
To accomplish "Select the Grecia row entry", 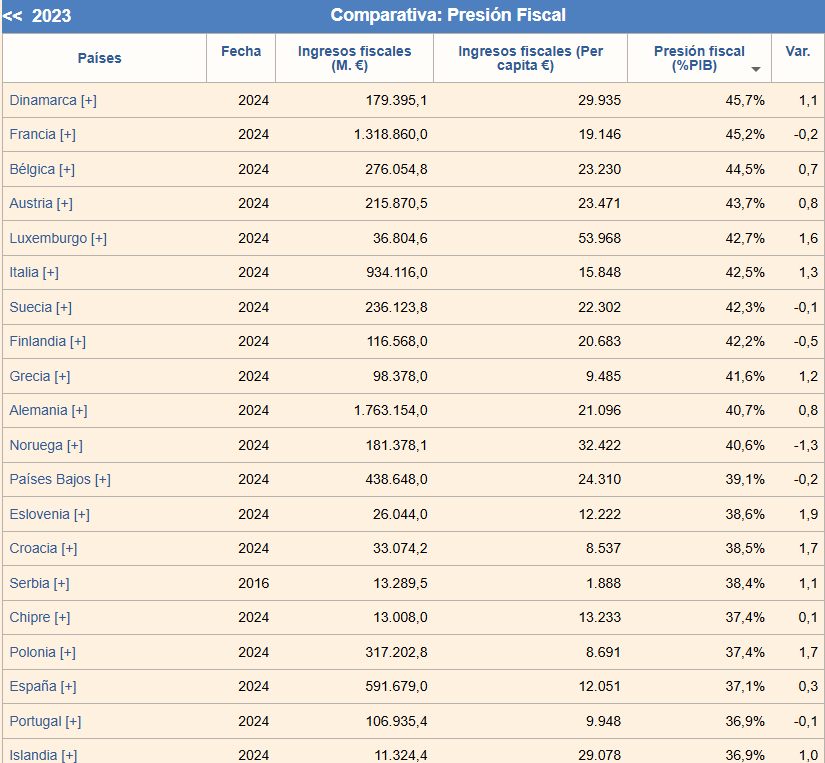I will (32, 376).
